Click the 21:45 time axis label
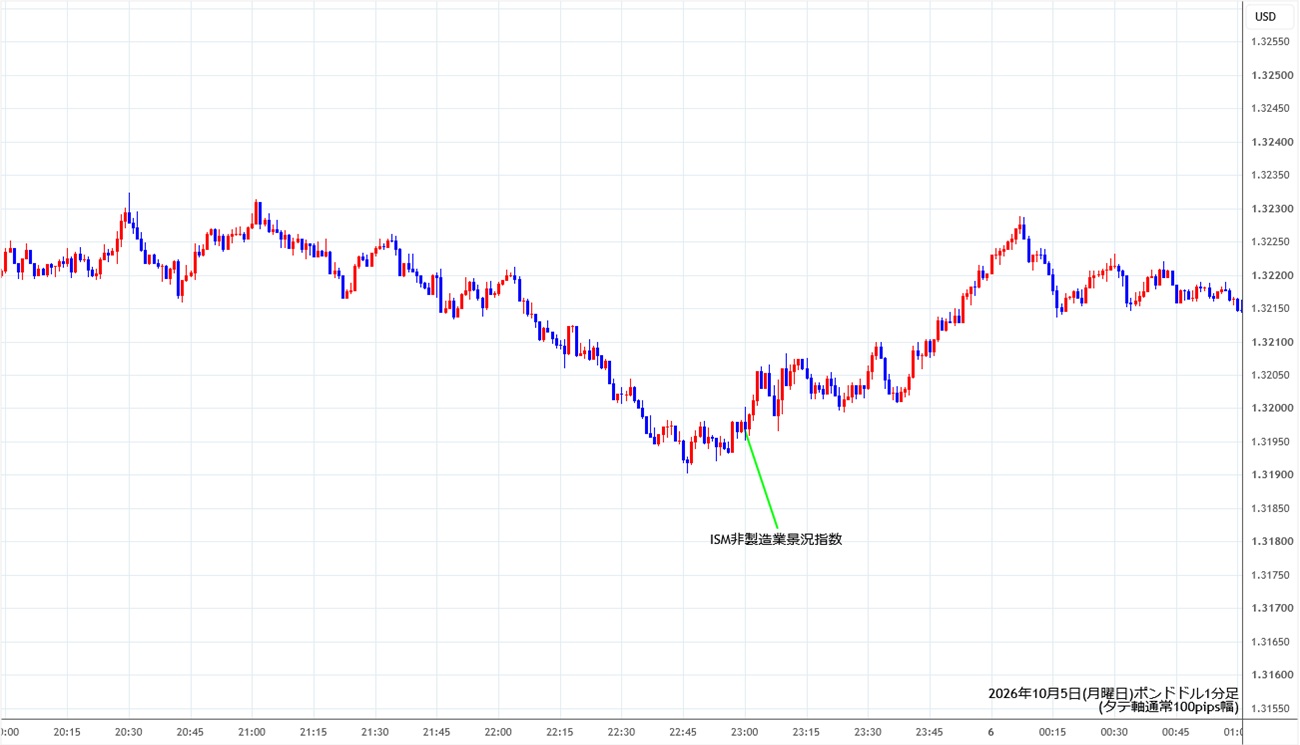 (436, 732)
